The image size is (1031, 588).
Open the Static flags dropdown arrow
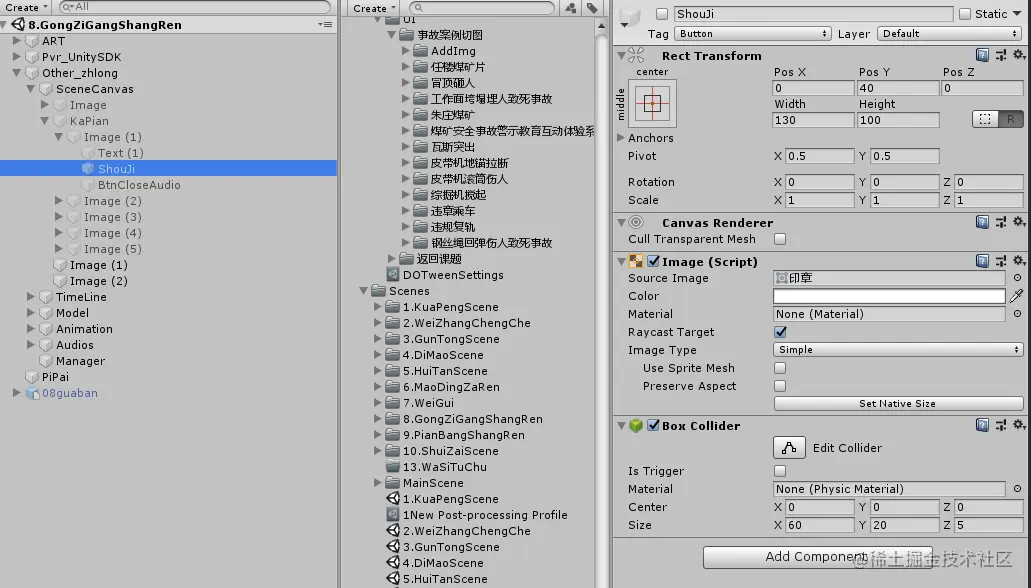(1017, 14)
